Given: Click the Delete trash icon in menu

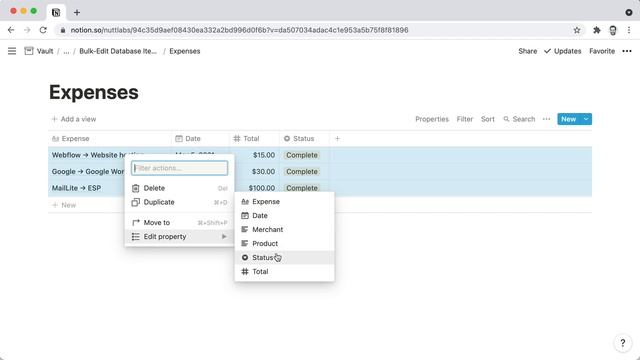Looking at the screenshot, I should [x=136, y=188].
